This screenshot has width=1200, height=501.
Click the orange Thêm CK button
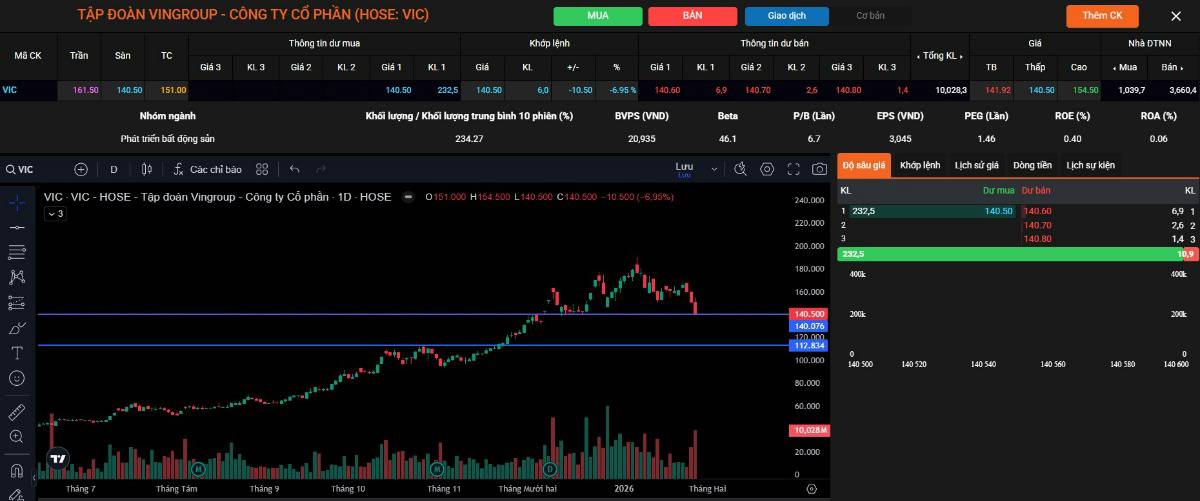tap(1102, 16)
